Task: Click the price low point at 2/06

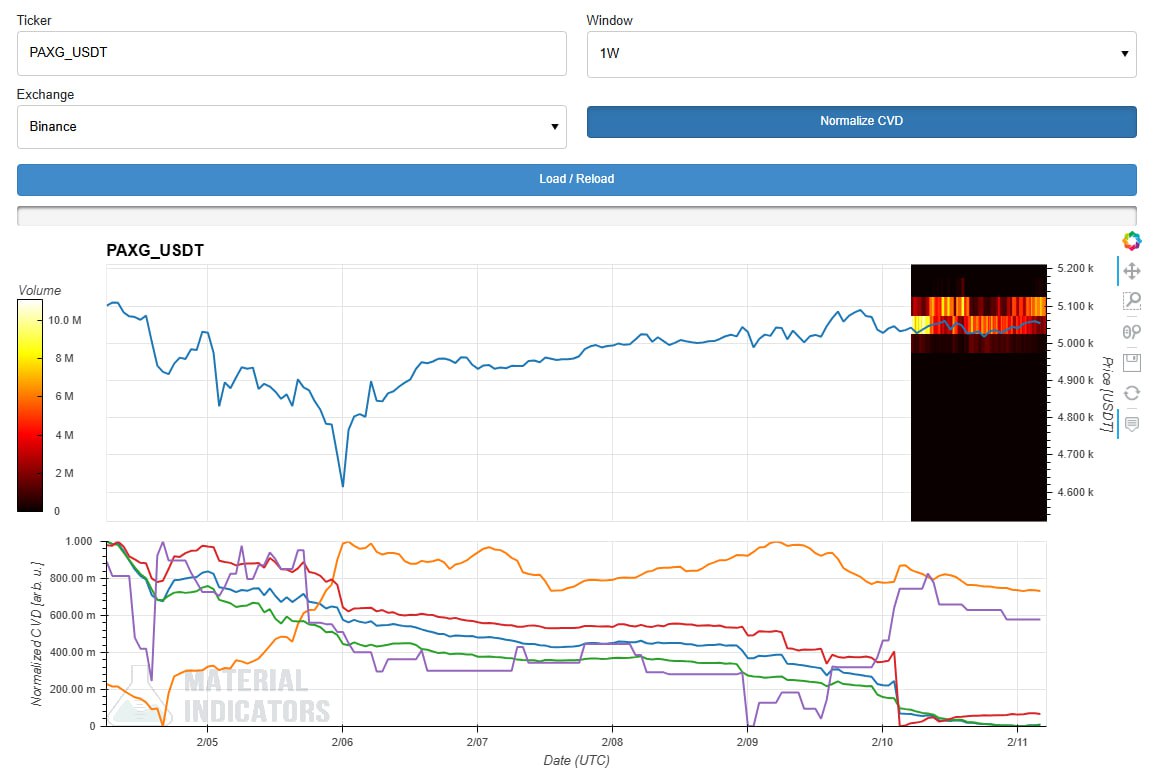Action: pyautogui.click(x=343, y=486)
